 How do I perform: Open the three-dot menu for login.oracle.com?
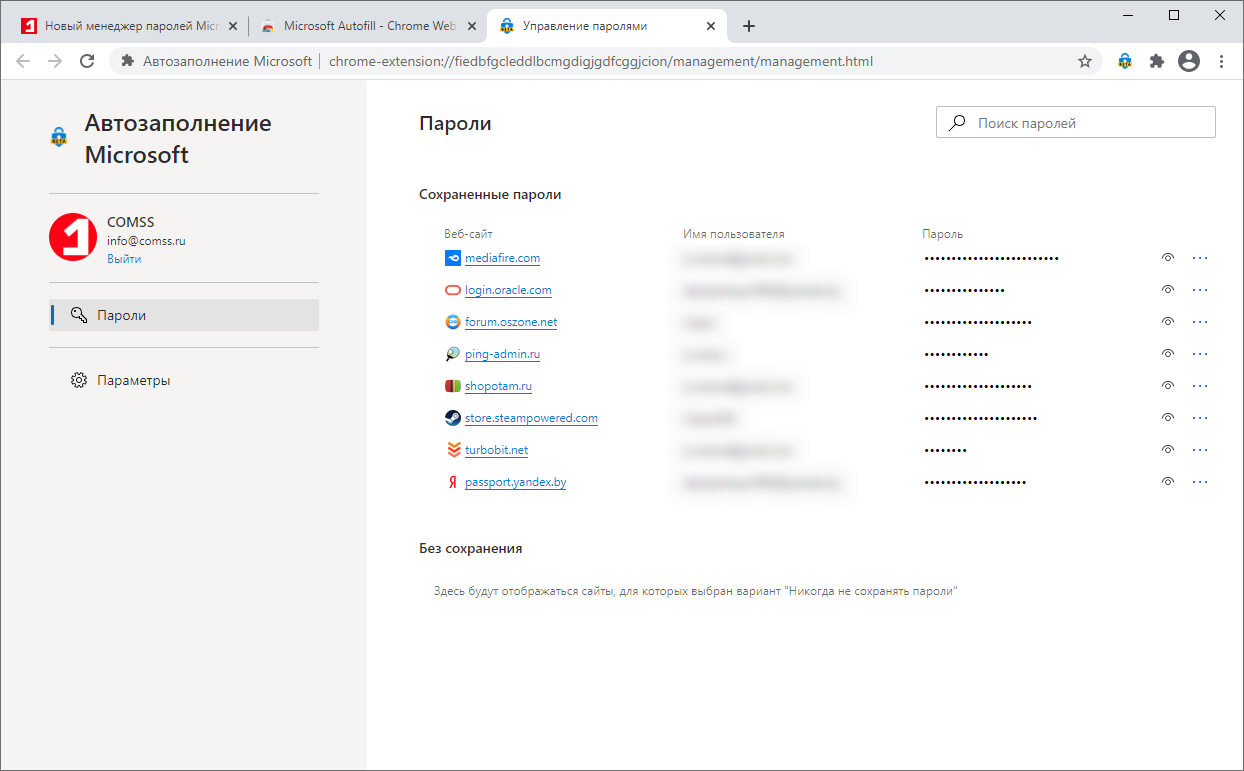(x=1200, y=290)
